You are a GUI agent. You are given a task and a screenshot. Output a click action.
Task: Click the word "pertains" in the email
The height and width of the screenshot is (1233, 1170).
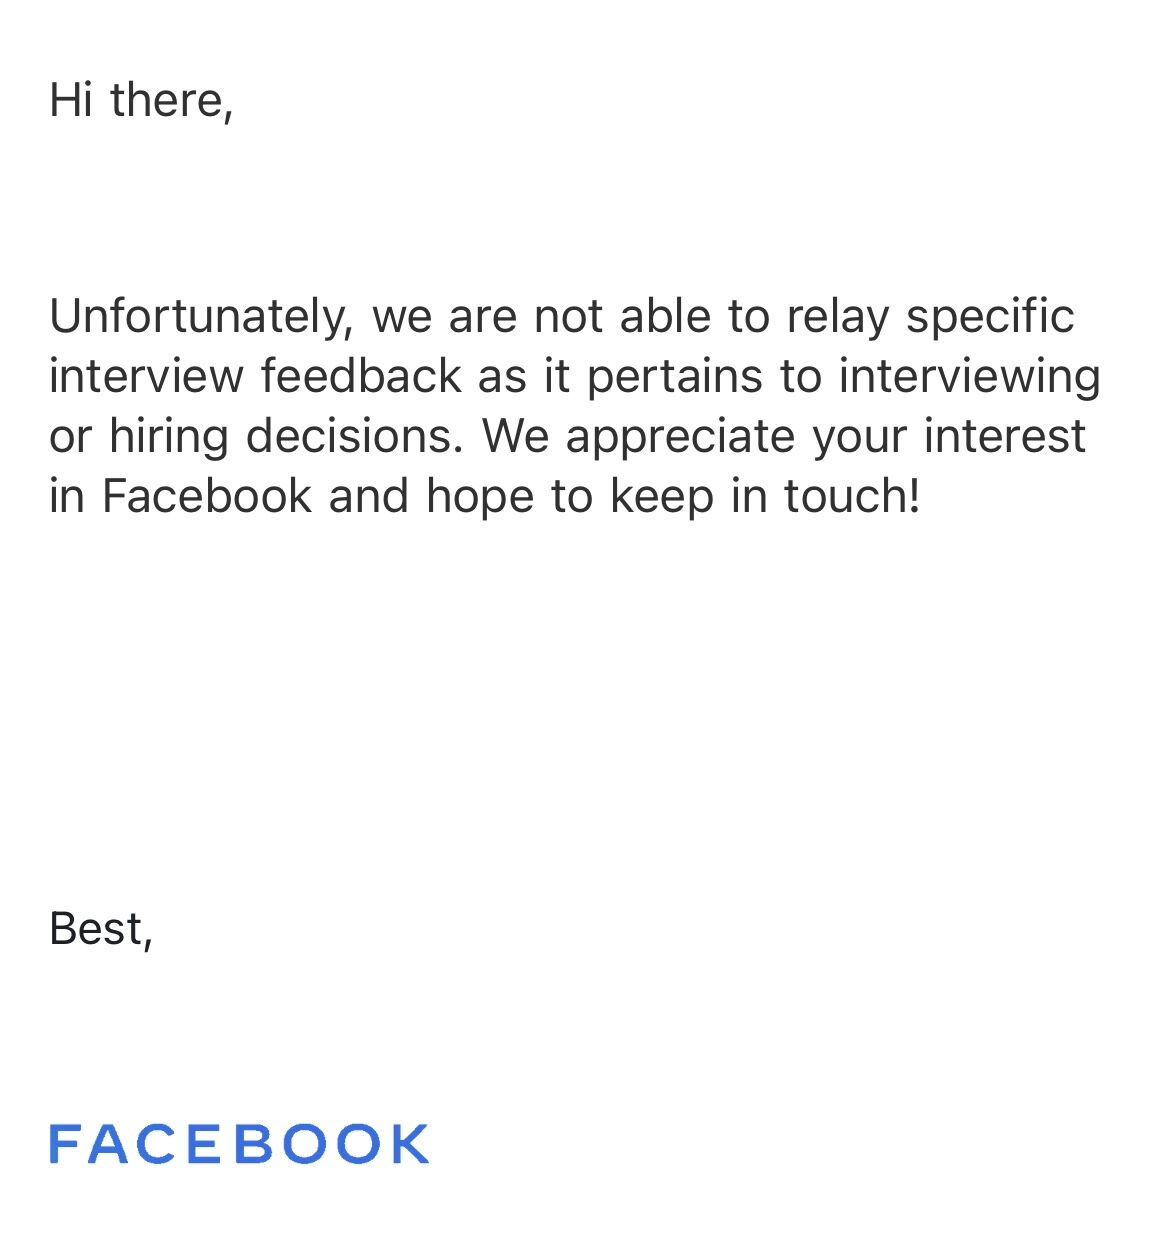point(674,378)
